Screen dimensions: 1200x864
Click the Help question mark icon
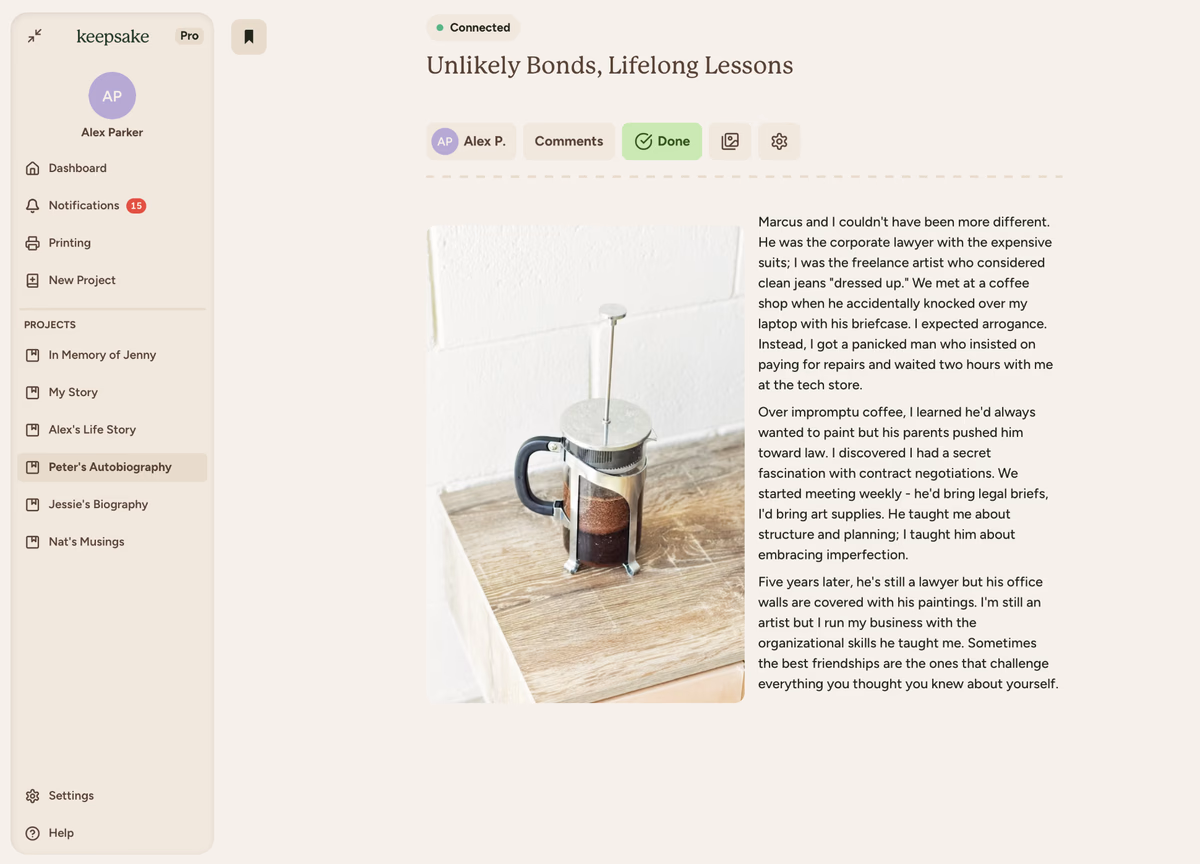(33, 833)
